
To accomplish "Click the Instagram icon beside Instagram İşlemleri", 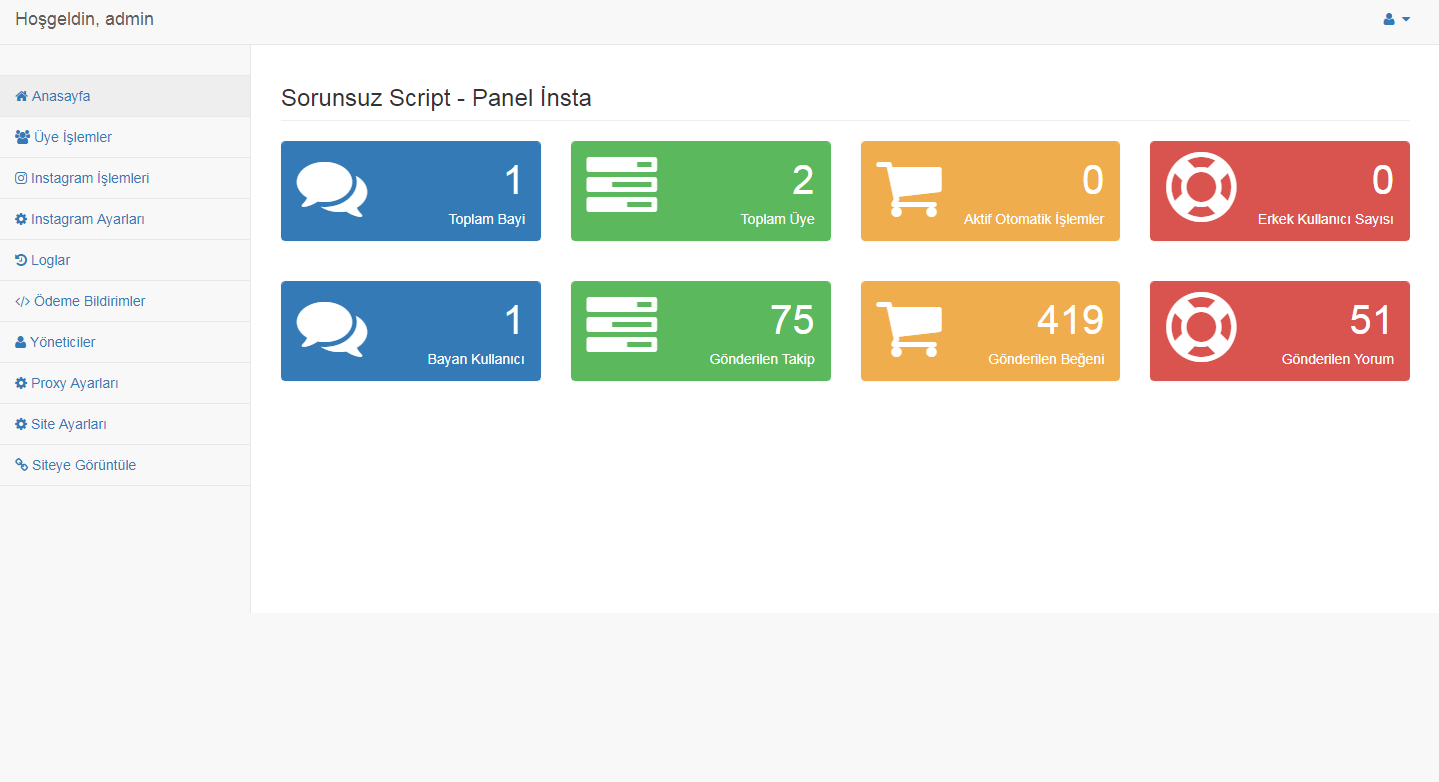I will click(21, 178).
